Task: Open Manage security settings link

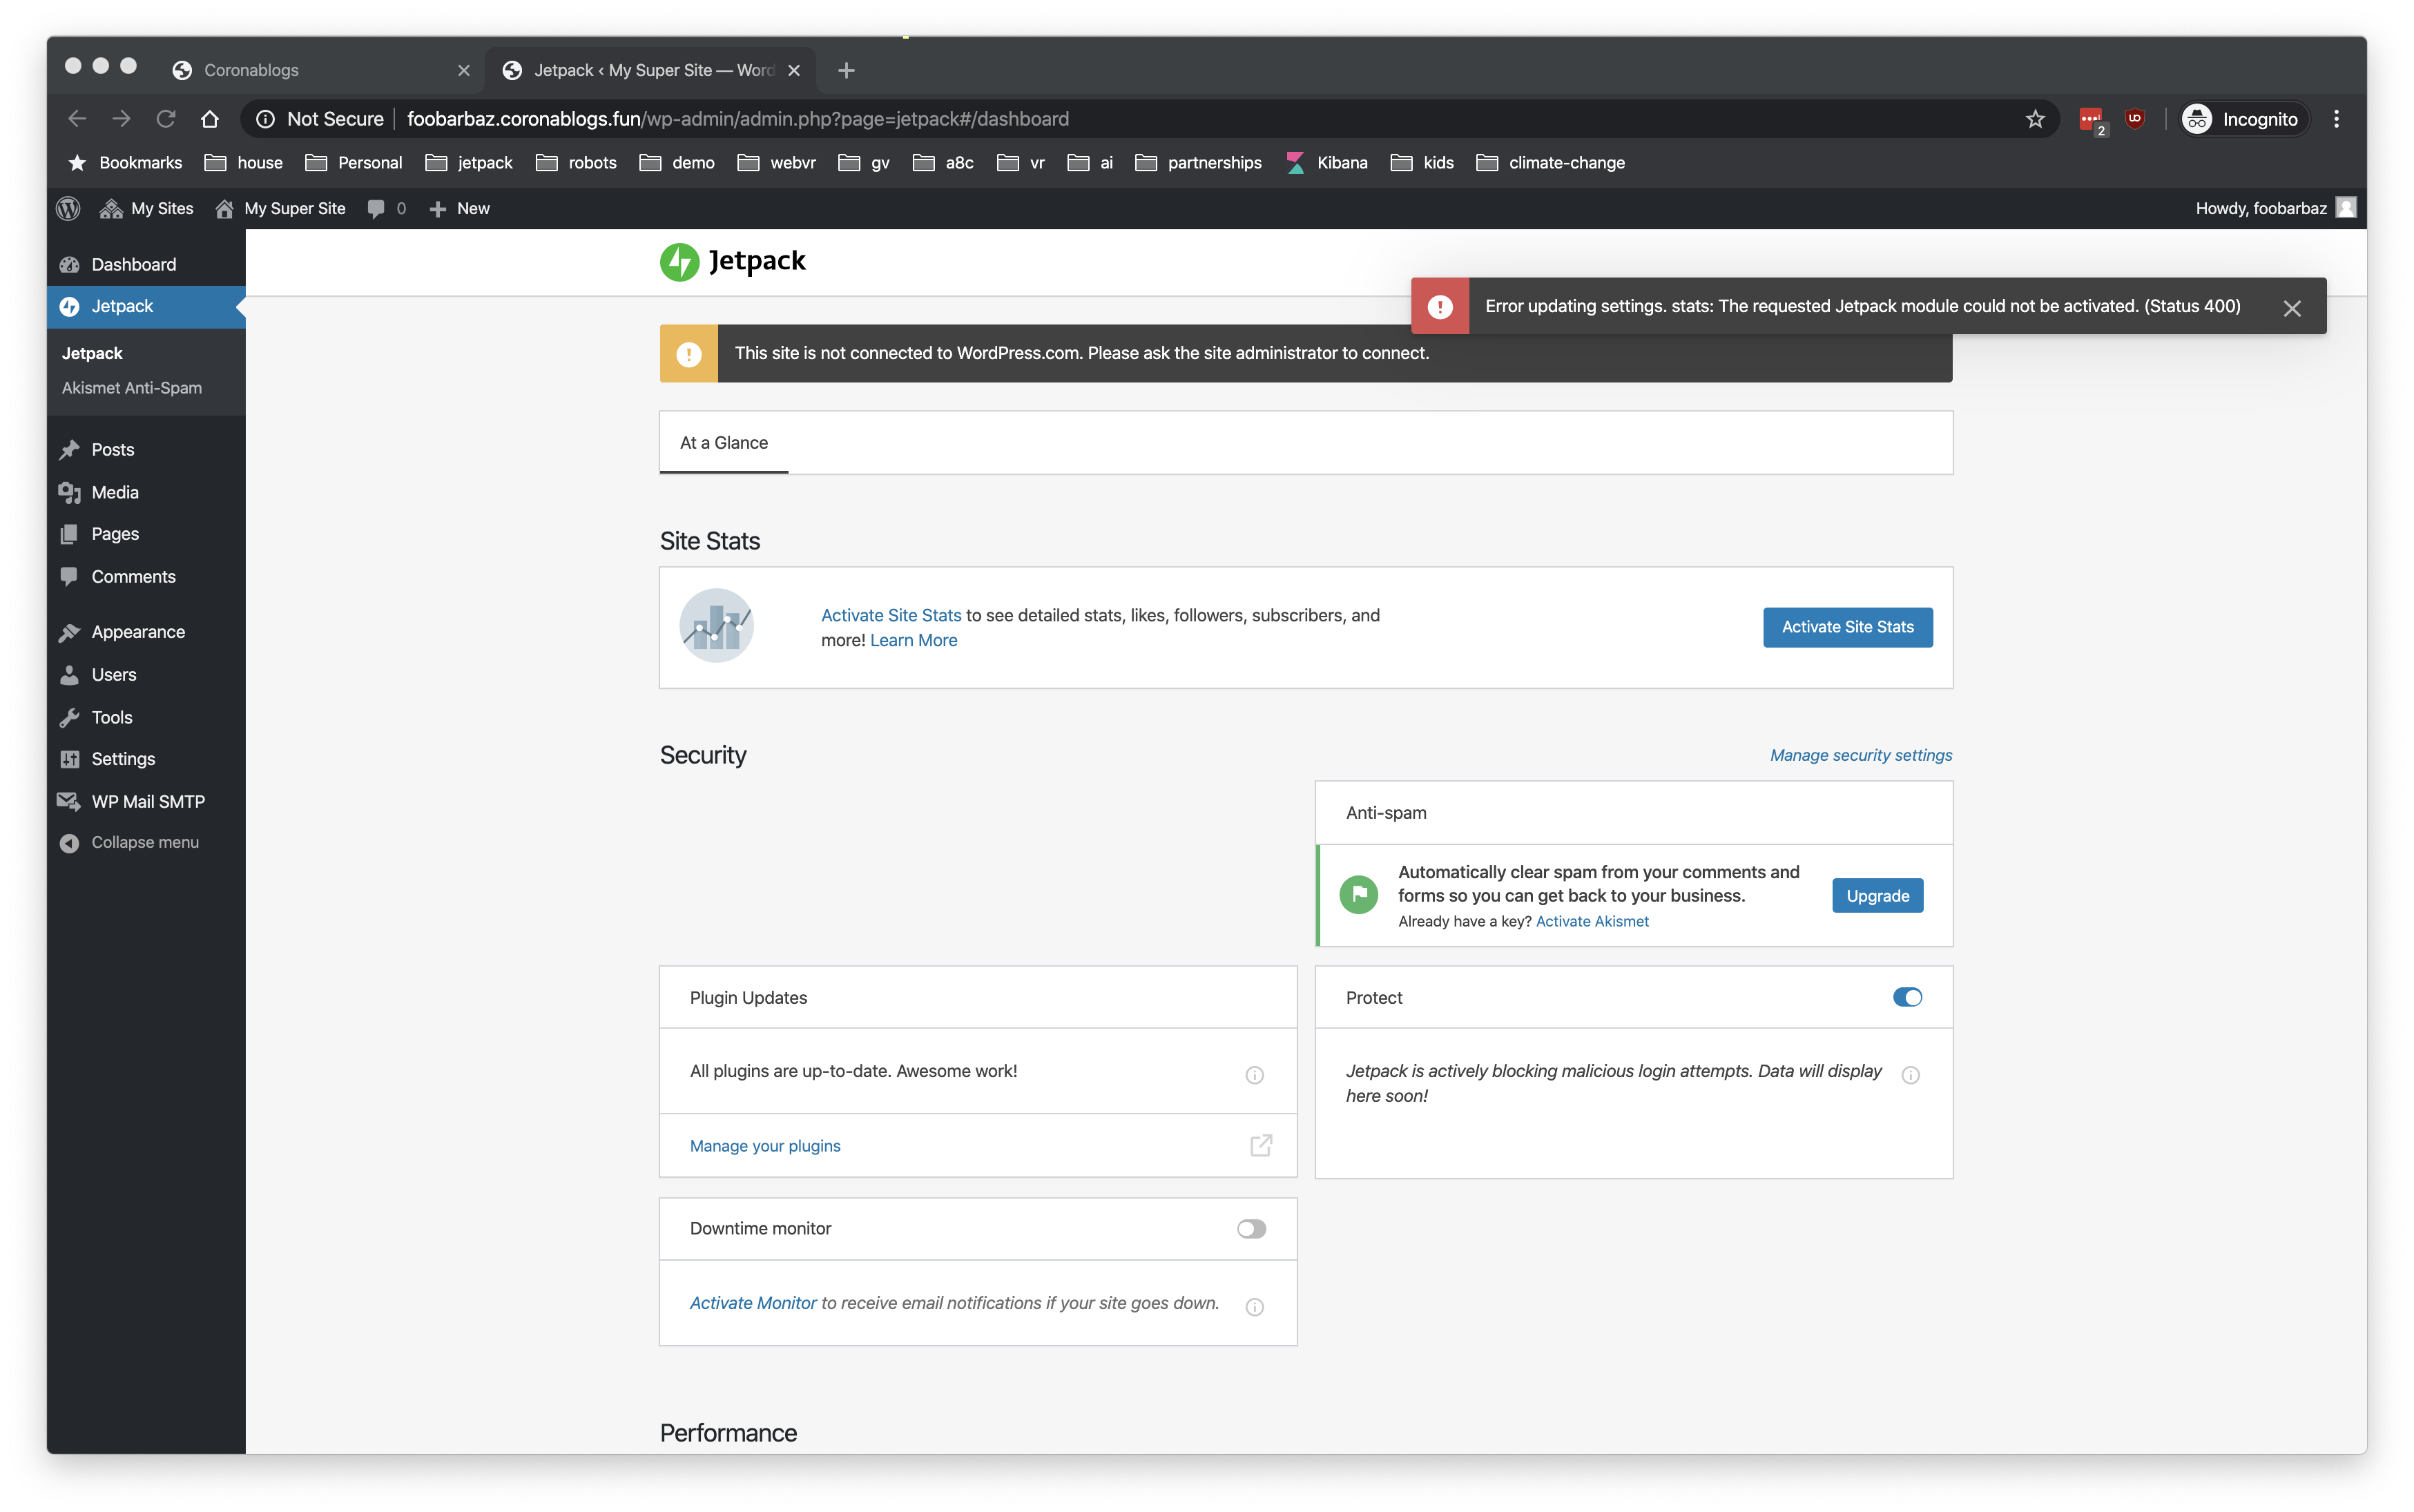Action: pos(1861,756)
